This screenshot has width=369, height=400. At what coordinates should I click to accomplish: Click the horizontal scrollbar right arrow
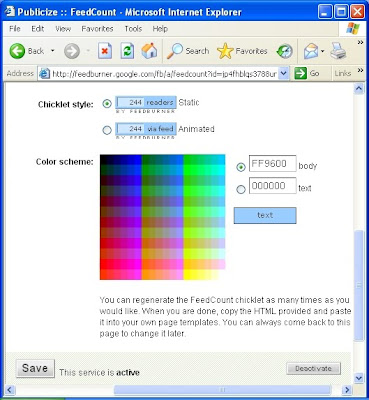tap(347, 390)
